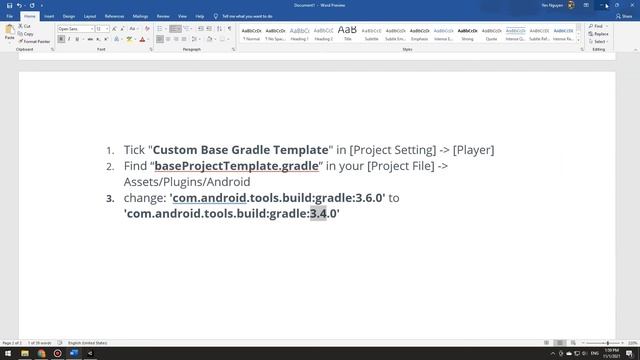Undo the last action
The width and height of the screenshot is (640, 360).
coord(19,5)
